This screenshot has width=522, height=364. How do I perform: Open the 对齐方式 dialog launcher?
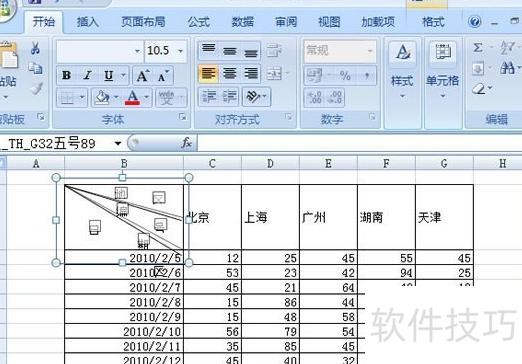tap(288, 117)
